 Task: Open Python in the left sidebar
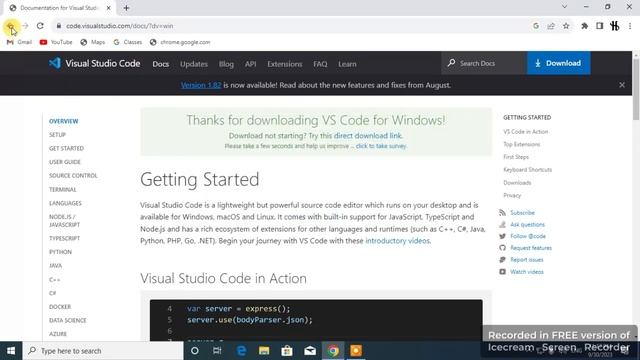coord(60,252)
